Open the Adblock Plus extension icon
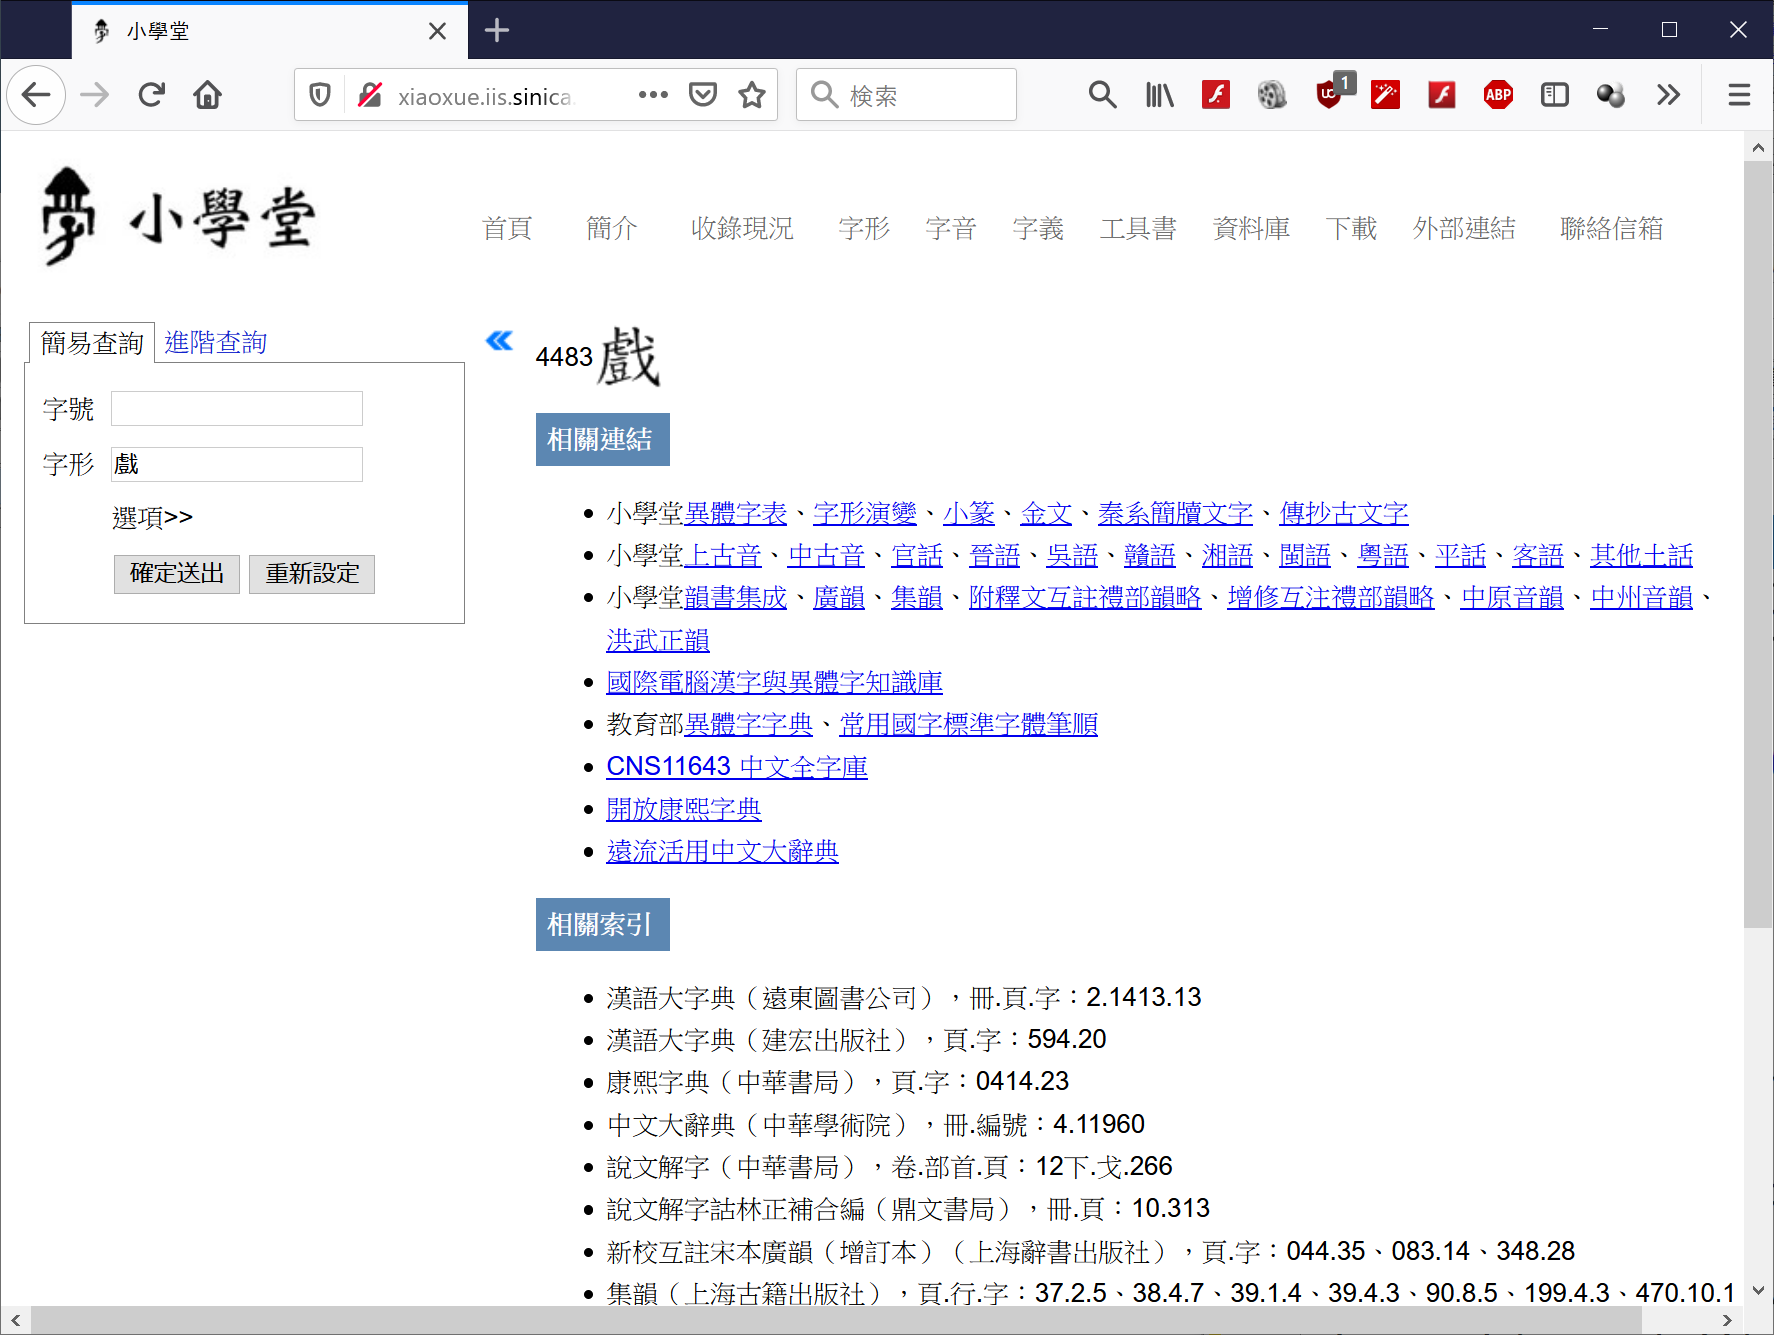This screenshot has width=1774, height=1335. pyautogui.click(x=1498, y=95)
